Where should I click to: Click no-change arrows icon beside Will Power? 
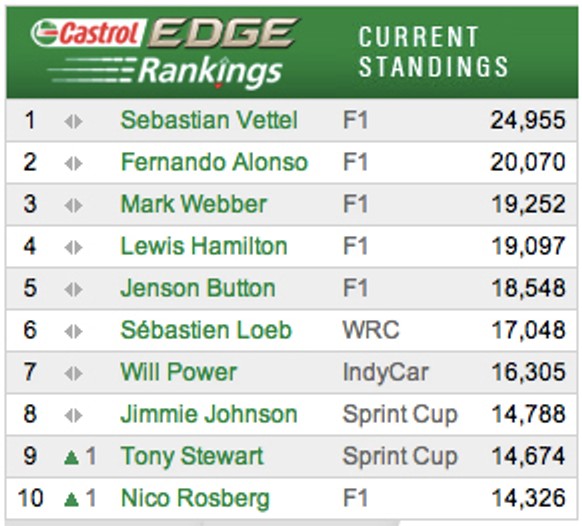coord(73,373)
